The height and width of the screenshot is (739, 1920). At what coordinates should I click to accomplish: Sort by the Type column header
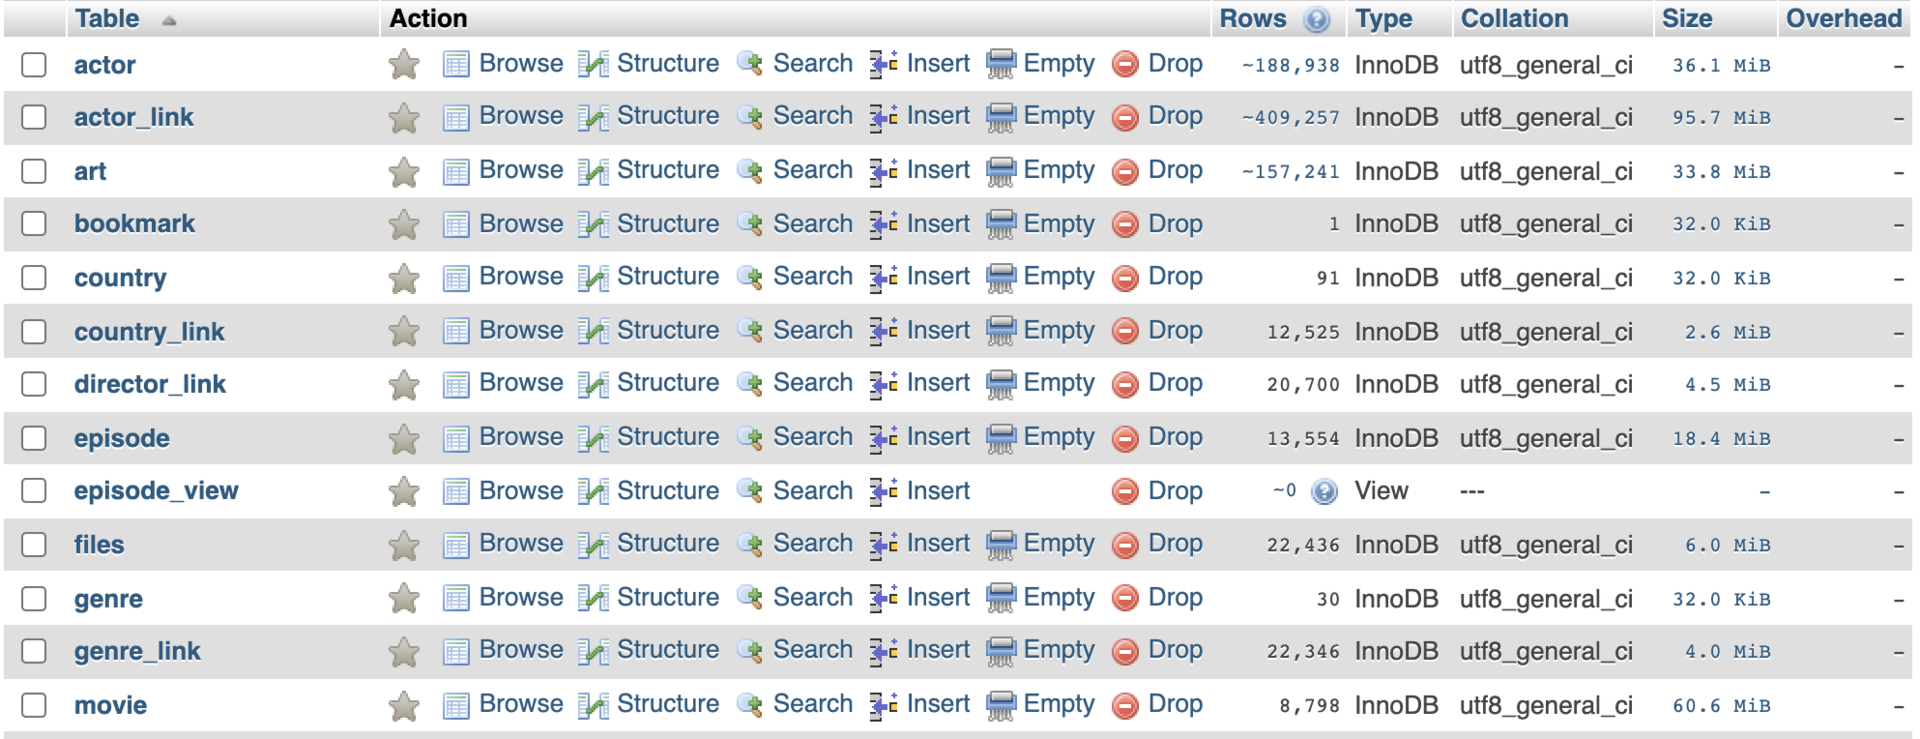[x=1383, y=19]
